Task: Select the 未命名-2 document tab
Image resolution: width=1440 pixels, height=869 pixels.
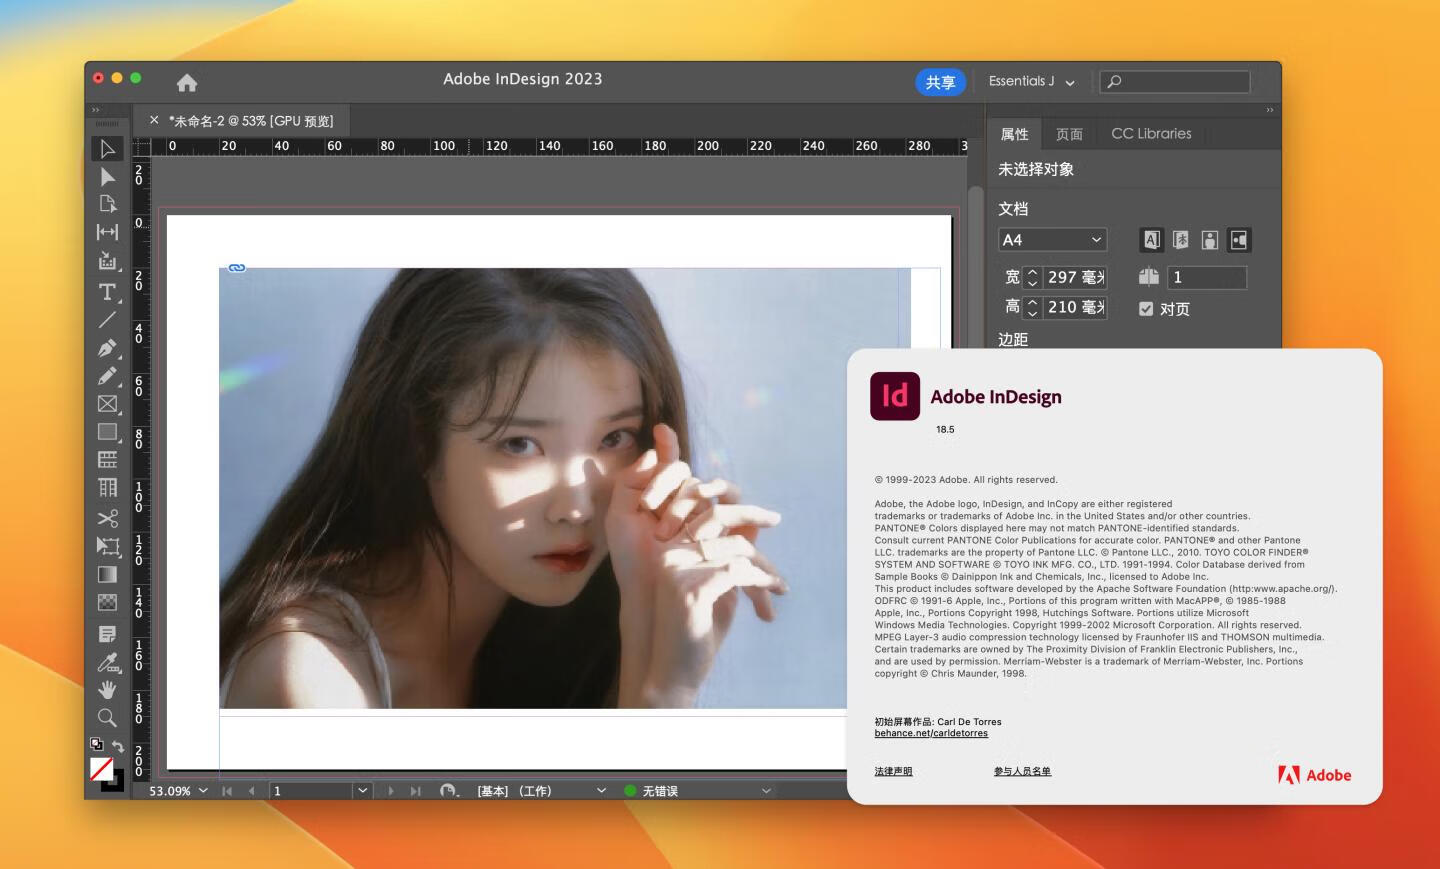Action: [251, 121]
